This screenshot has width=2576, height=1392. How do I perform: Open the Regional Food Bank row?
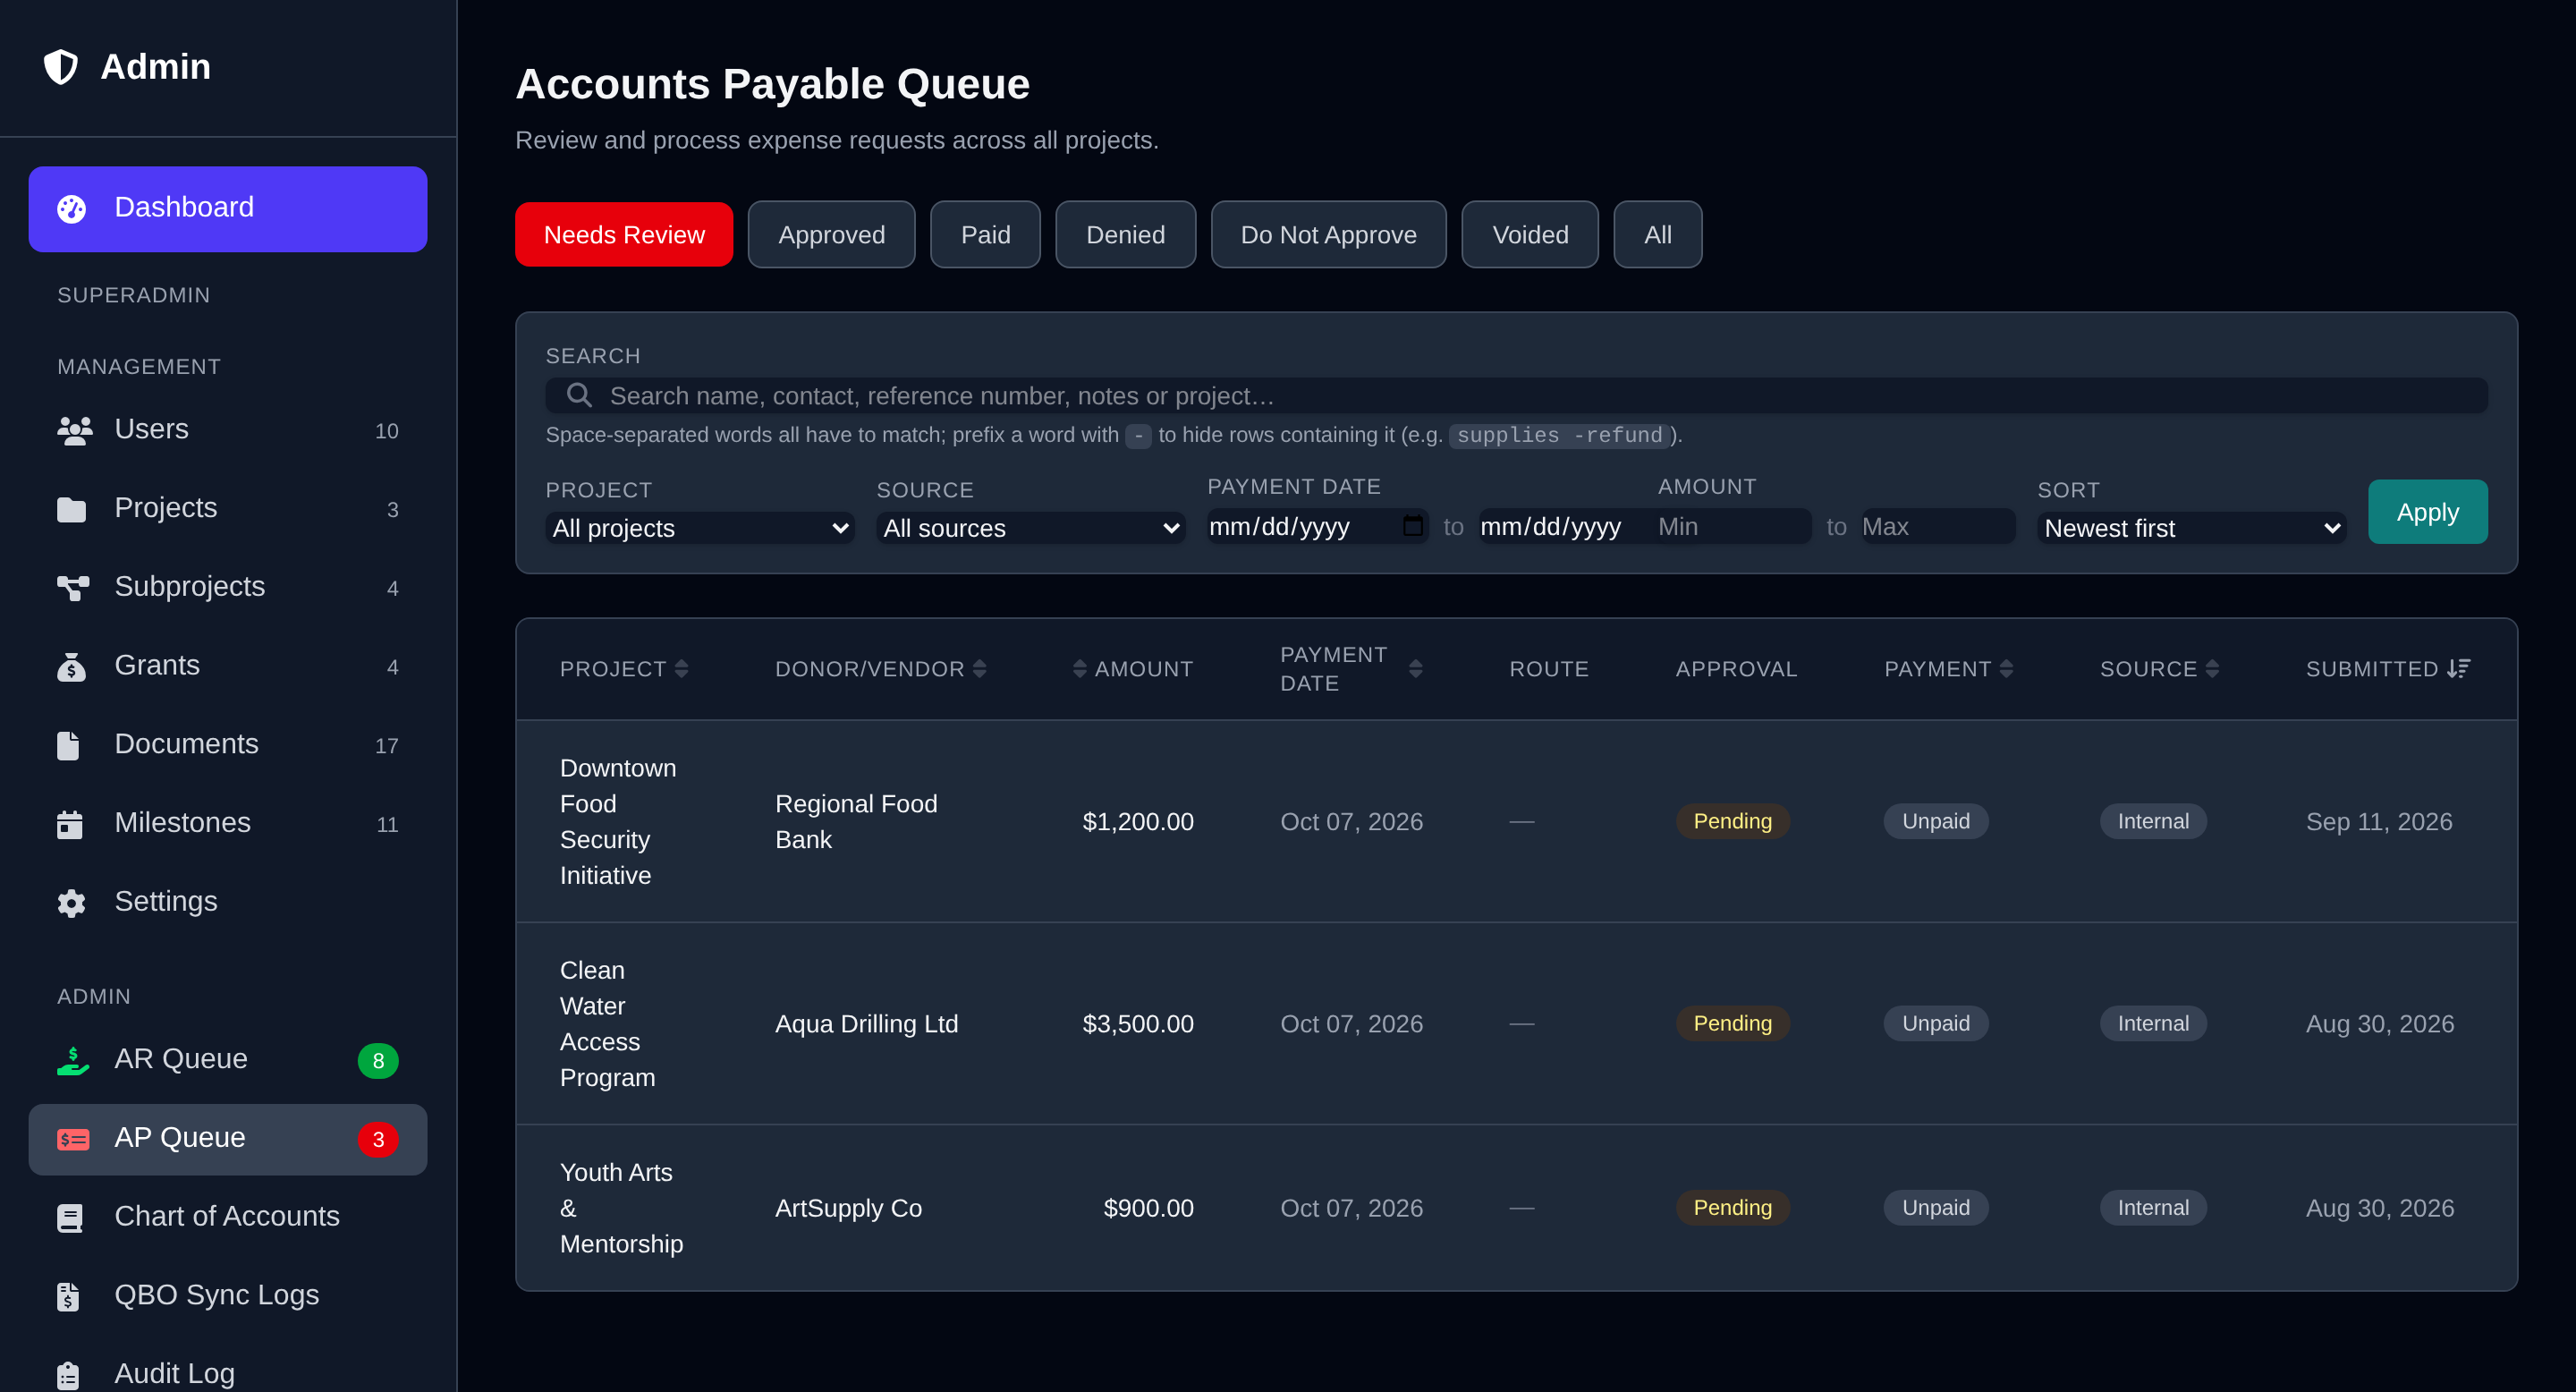click(x=1516, y=822)
